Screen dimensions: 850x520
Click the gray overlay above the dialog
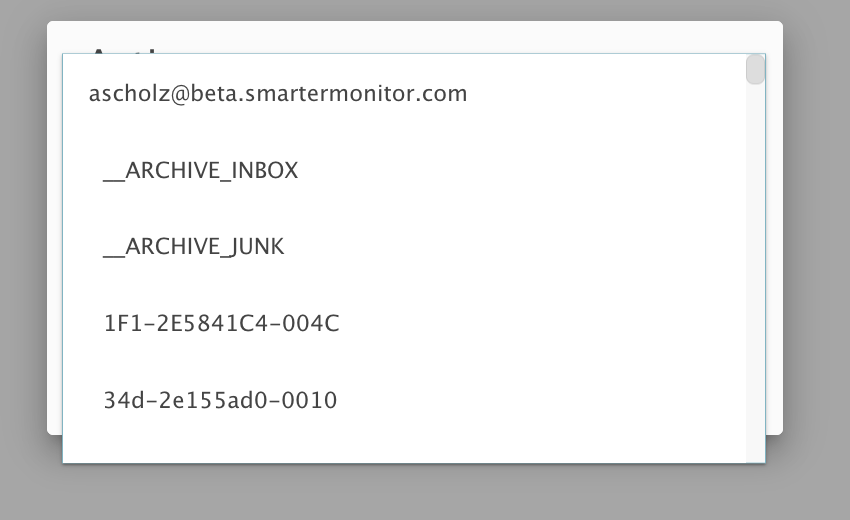pyautogui.click(x=420, y=10)
